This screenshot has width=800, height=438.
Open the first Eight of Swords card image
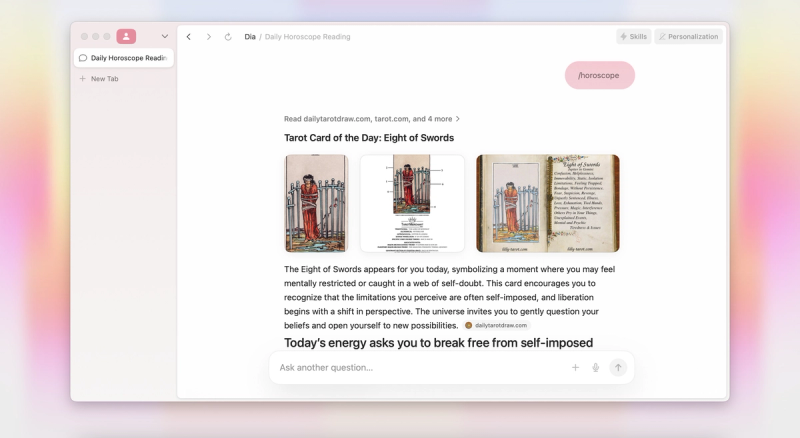point(316,203)
